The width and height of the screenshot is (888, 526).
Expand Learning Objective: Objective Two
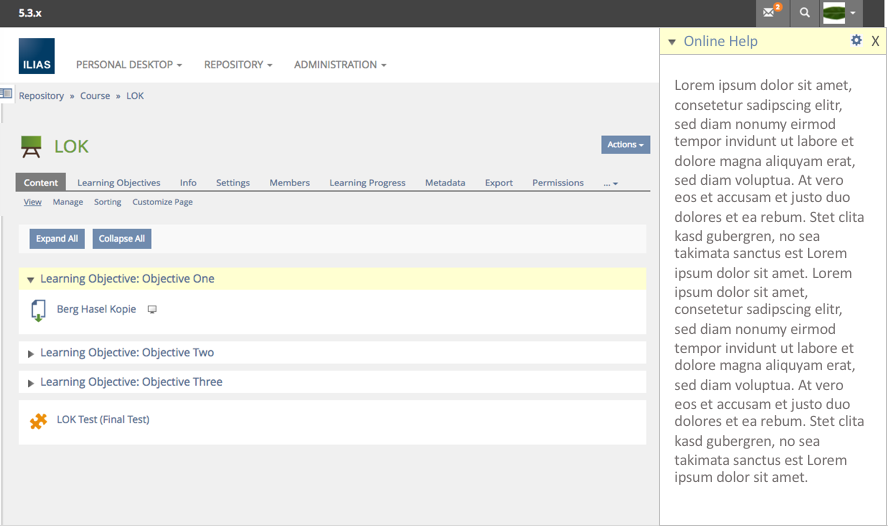(31, 354)
